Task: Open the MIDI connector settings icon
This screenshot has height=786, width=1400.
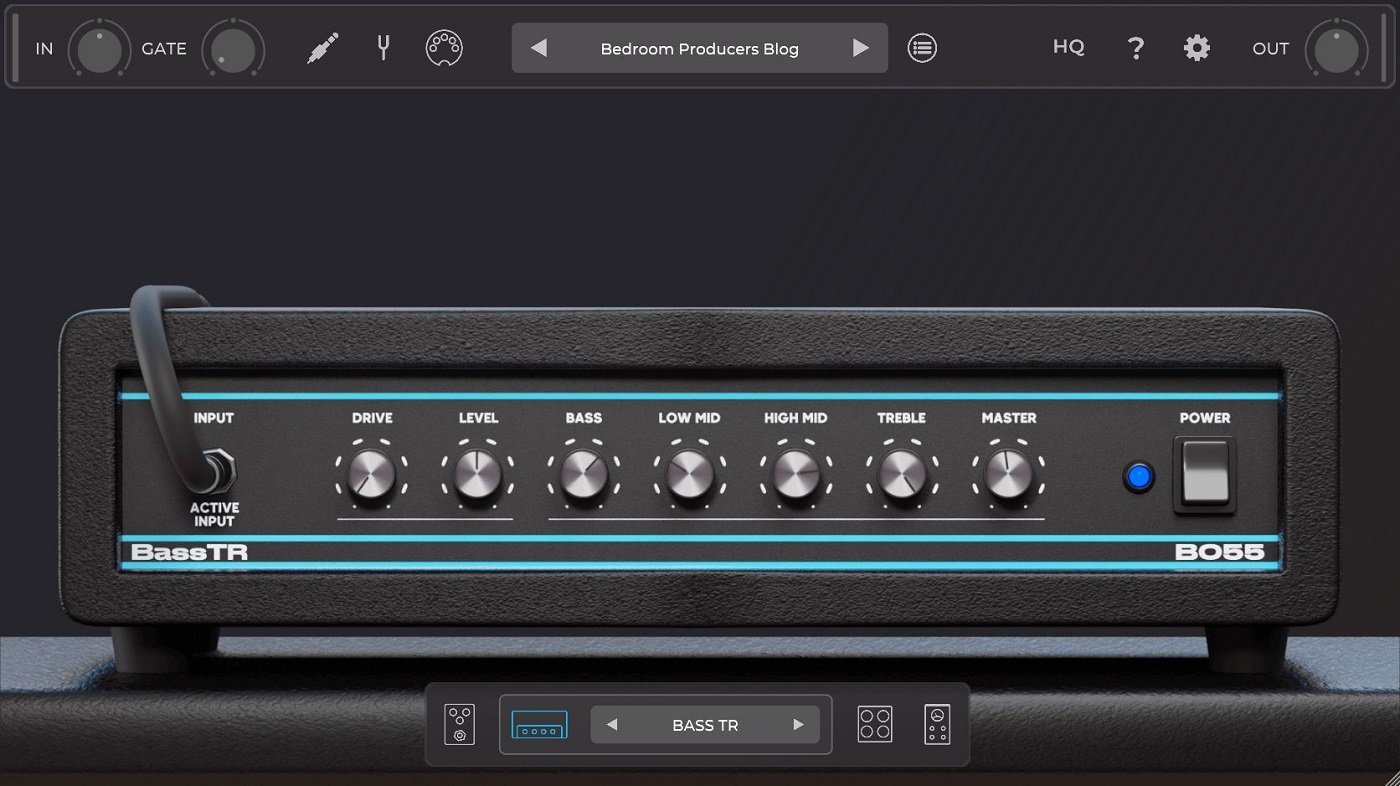Action: pos(444,47)
